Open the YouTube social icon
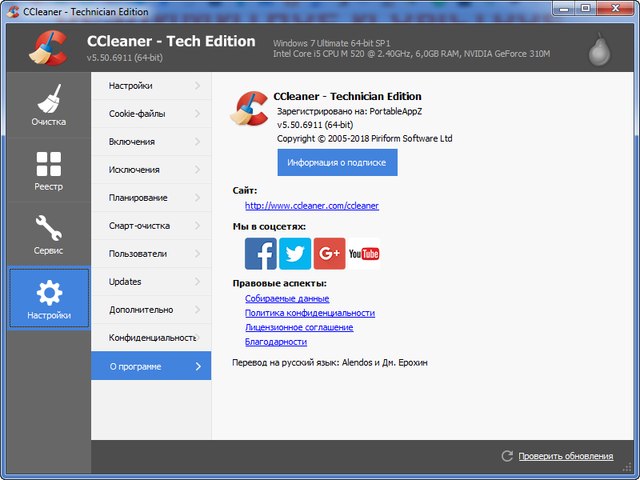Image resolution: width=640 pixels, height=480 pixels. click(364, 254)
